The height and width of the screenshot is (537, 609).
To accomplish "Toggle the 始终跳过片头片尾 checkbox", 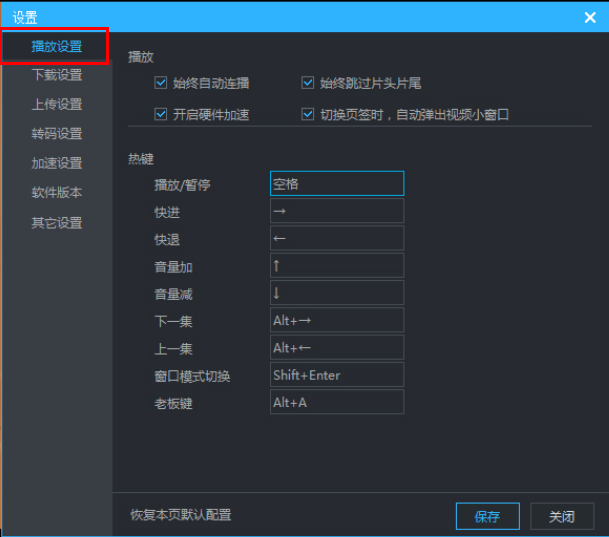I will pyautogui.click(x=309, y=84).
